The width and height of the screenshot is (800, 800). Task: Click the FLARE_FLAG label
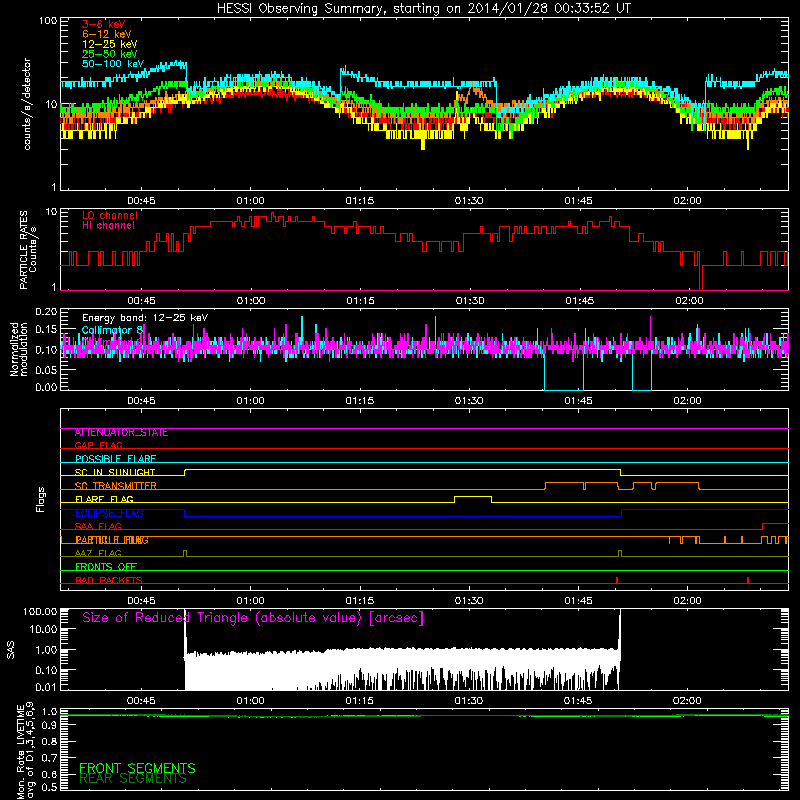104,499
